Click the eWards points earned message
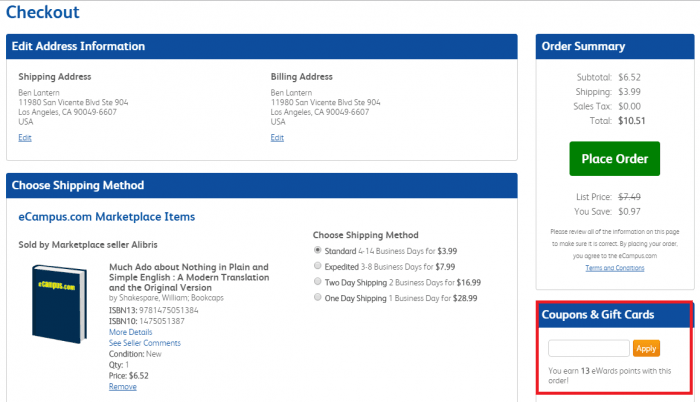 coord(609,376)
